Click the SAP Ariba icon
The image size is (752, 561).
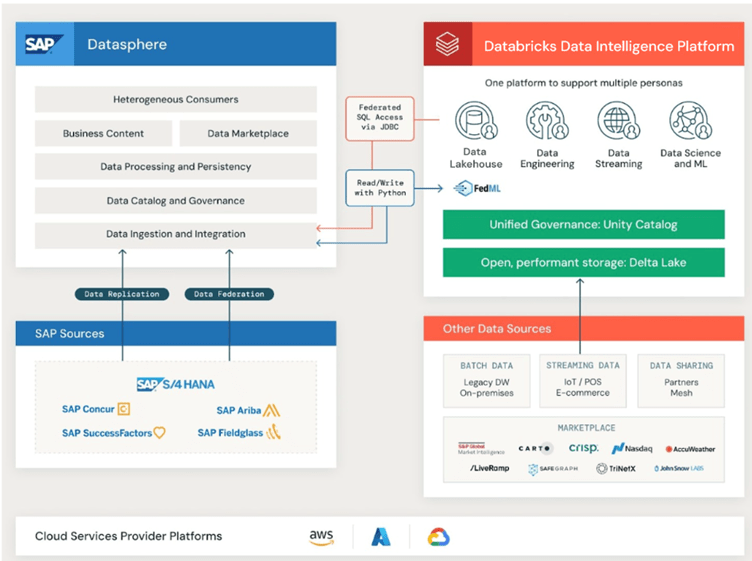[271, 410]
